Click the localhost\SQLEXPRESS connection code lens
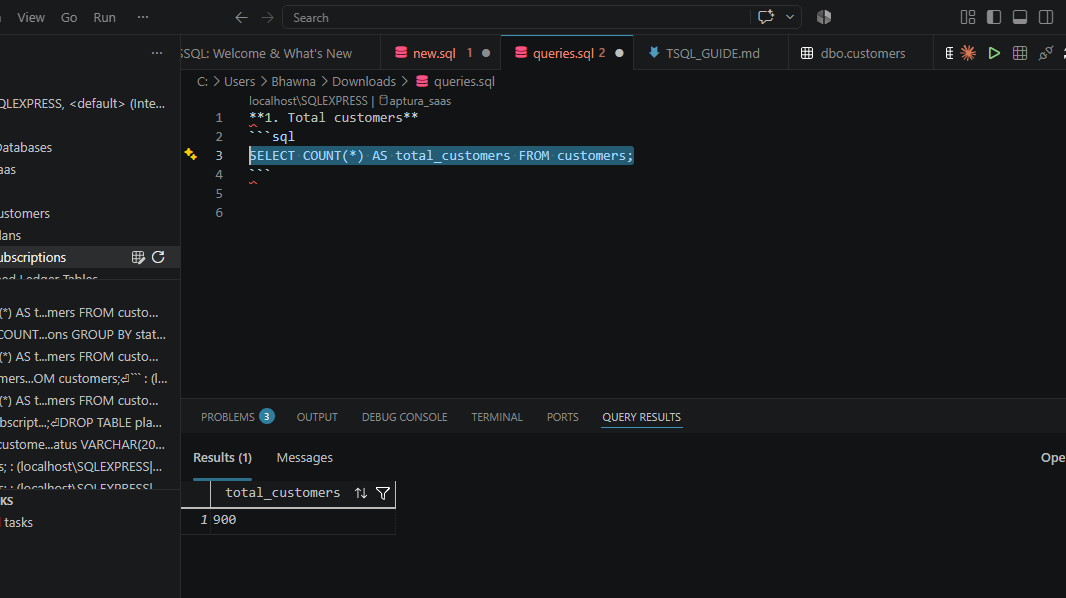Image resolution: width=1066 pixels, height=598 pixels. [x=308, y=101]
